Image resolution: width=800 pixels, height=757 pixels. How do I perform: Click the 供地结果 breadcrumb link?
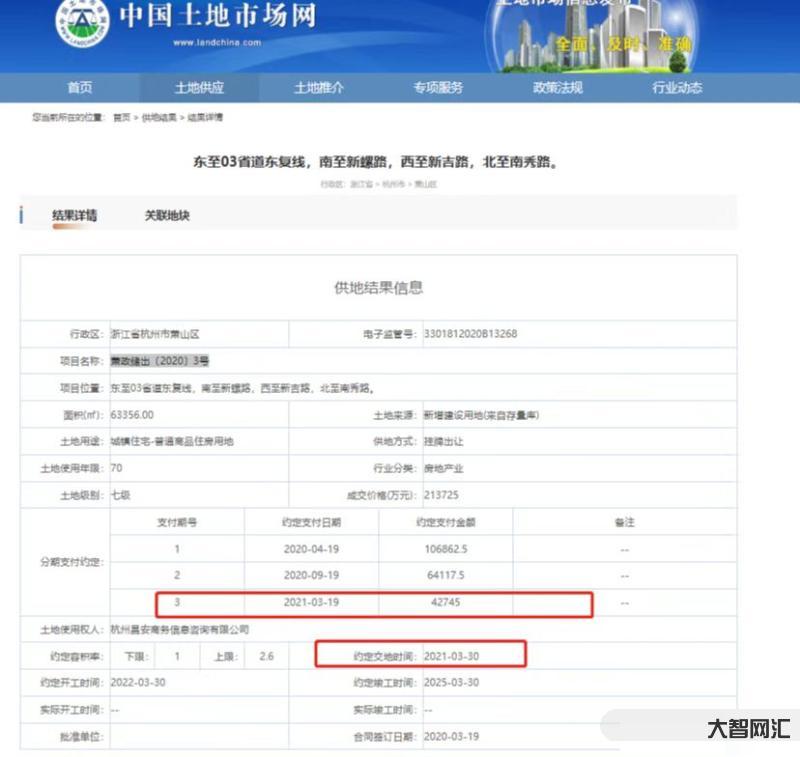click(159, 117)
